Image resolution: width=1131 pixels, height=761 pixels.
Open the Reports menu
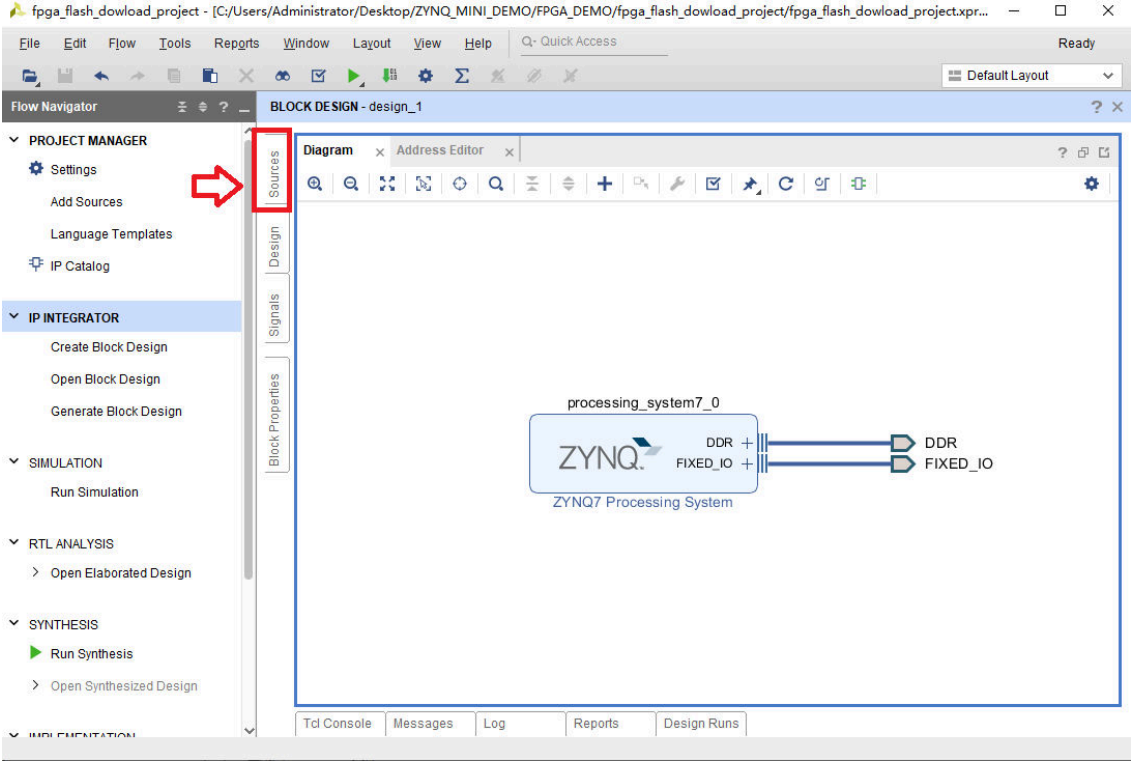point(236,44)
